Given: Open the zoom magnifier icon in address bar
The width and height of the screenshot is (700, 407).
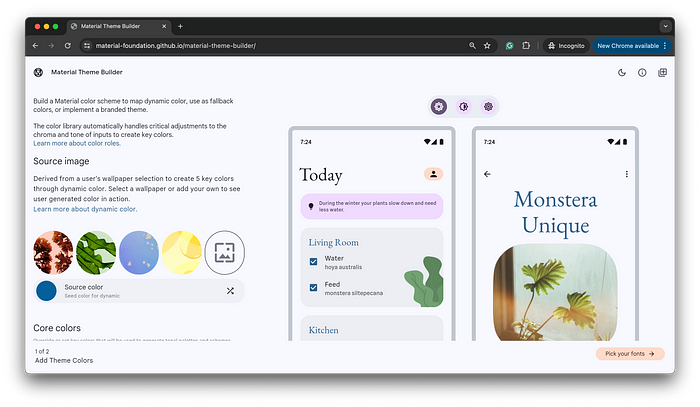Looking at the screenshot, I should pyautogui.click(x=472, y=46).
